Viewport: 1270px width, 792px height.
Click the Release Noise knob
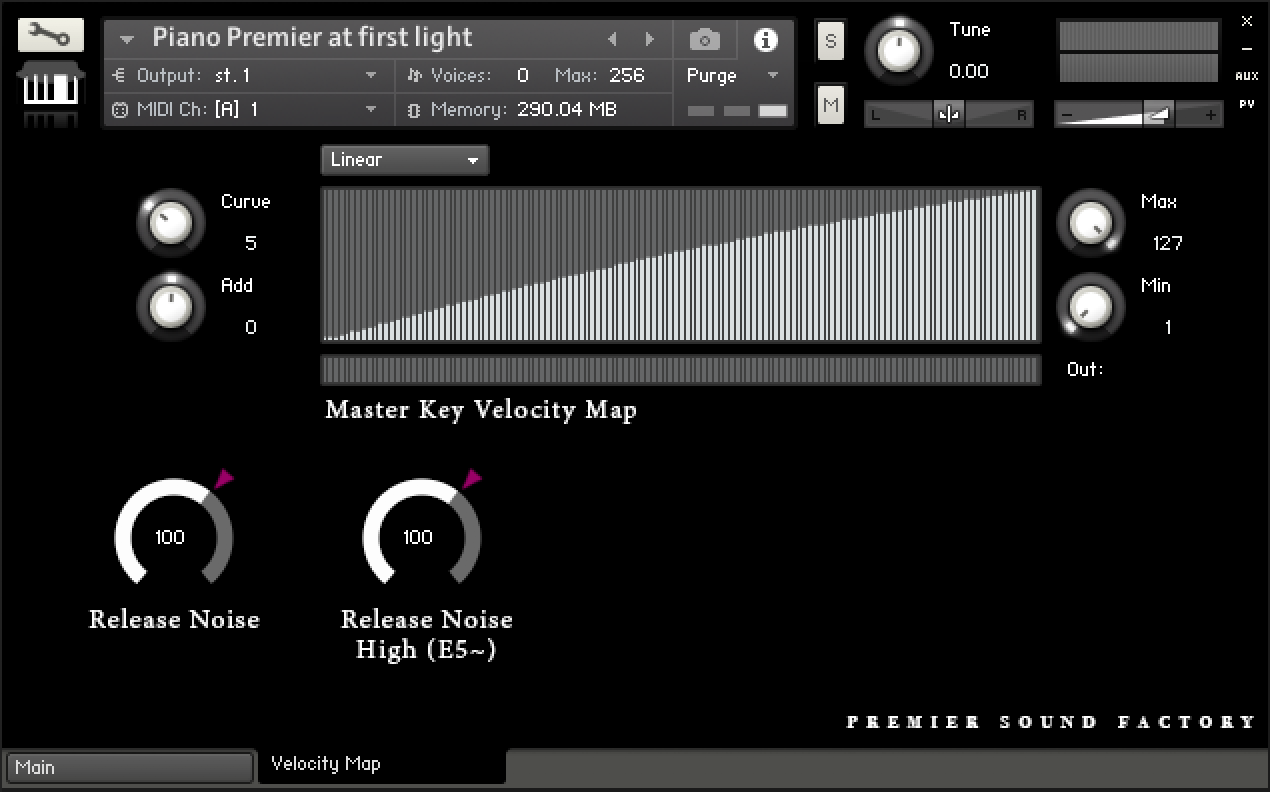tap(173, 537)
